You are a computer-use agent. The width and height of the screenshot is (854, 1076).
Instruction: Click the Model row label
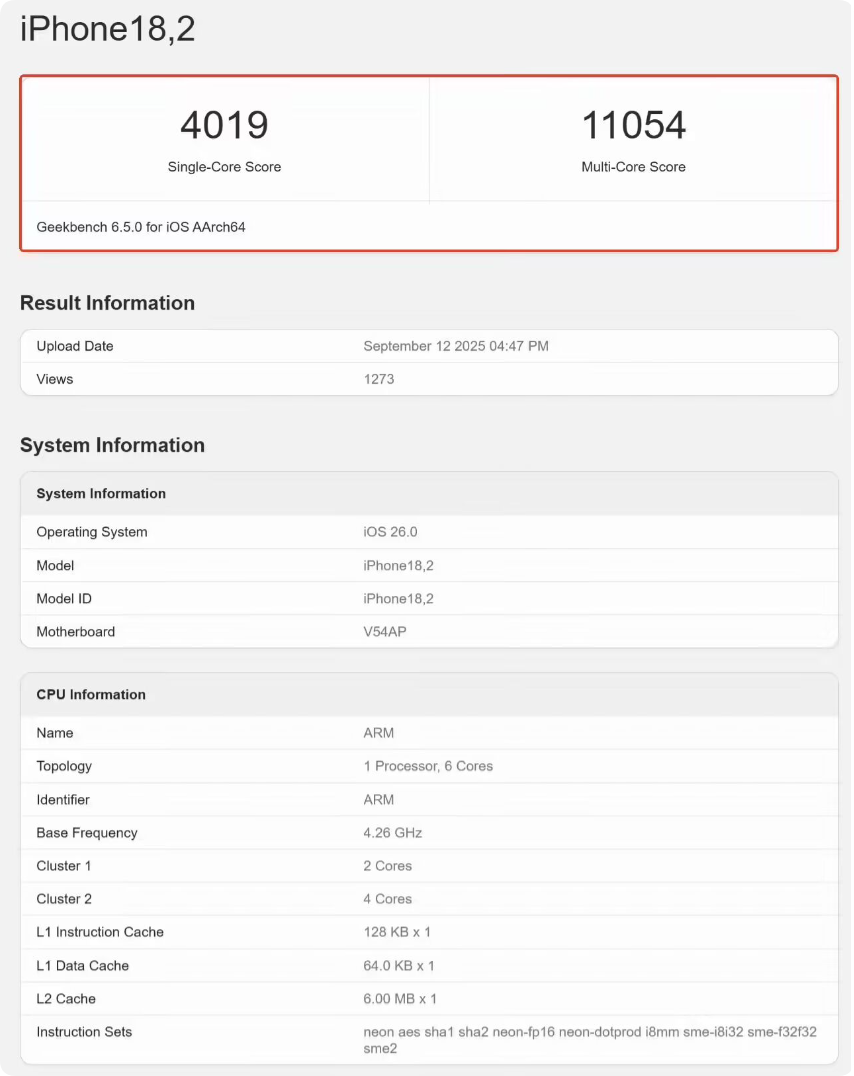pos(55,565)
